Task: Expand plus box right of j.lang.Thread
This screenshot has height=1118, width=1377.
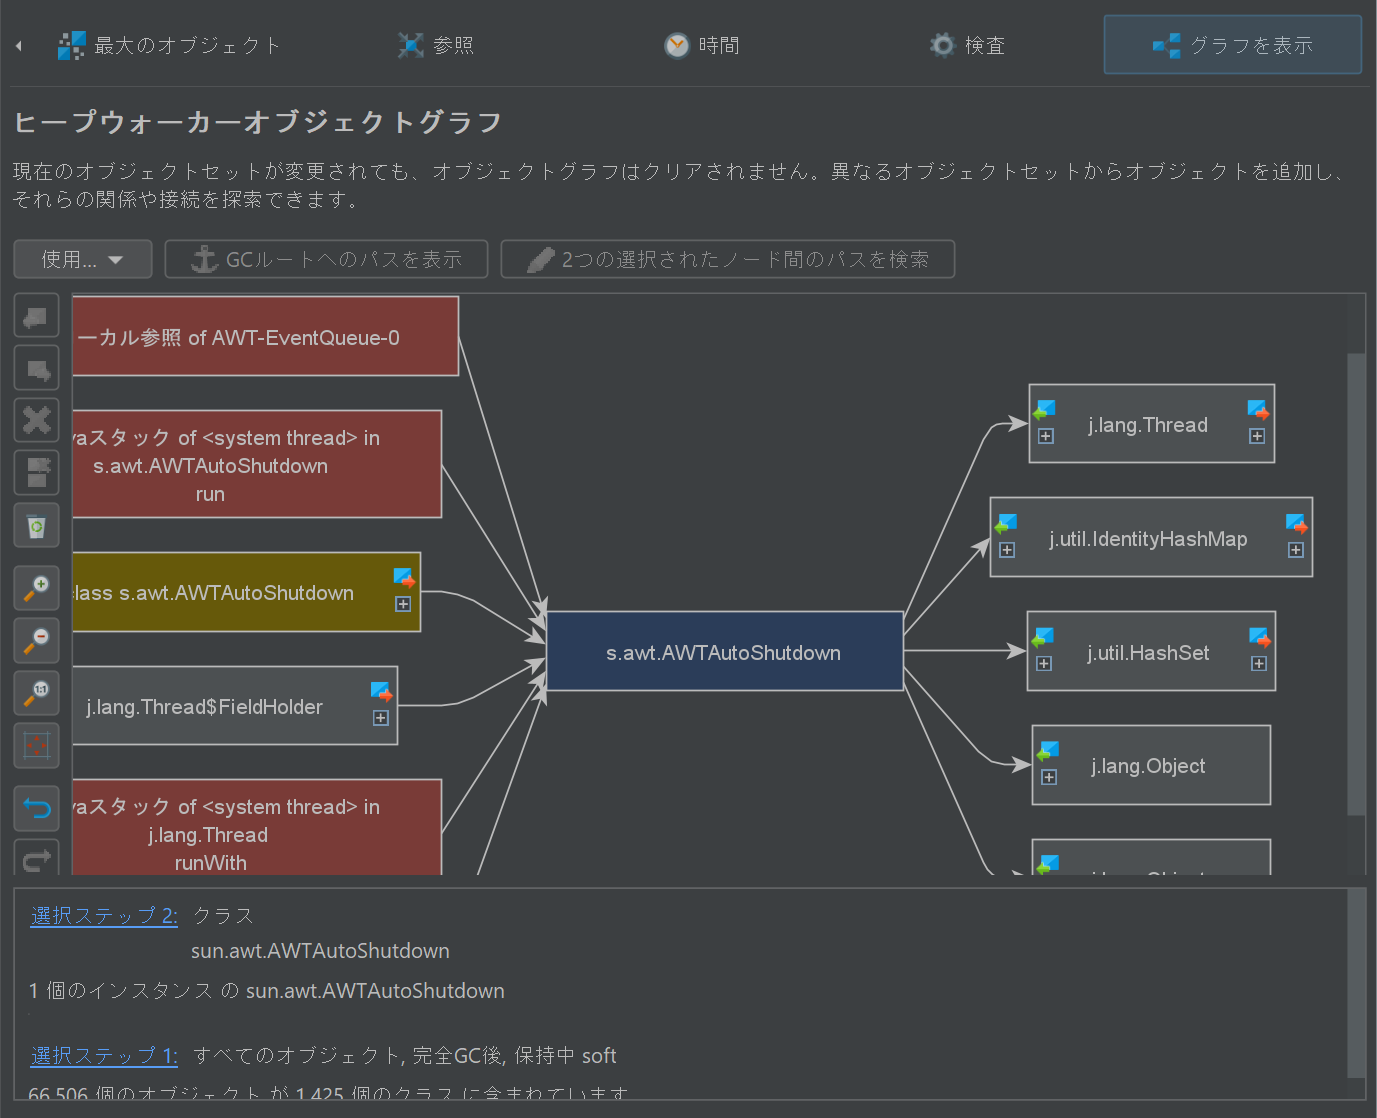Action: click(1257, 436)
